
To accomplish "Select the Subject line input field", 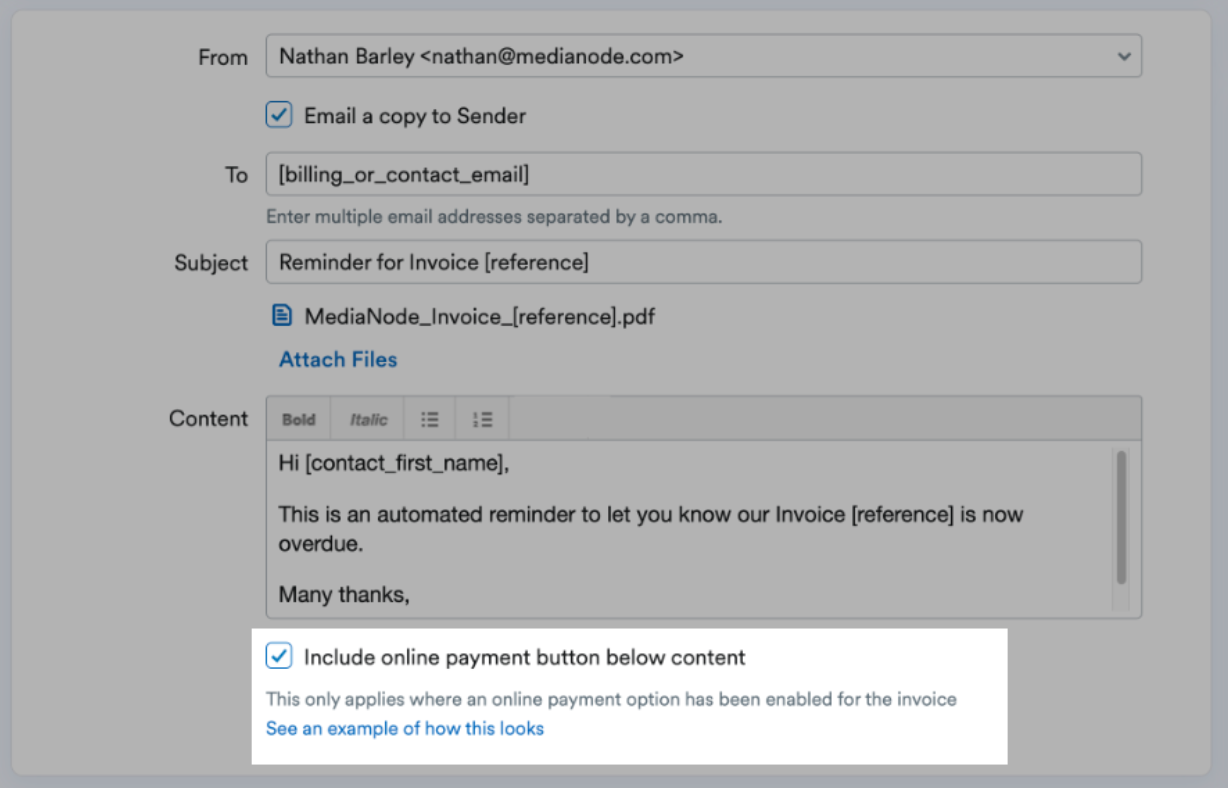I will pos(703,262).
